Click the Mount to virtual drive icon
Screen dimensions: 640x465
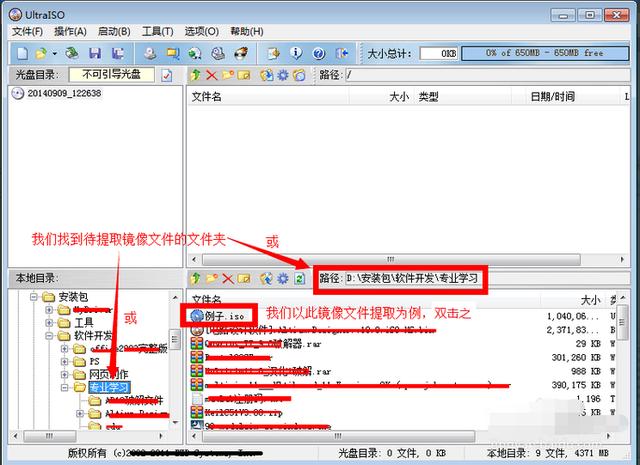coord(218,53)
